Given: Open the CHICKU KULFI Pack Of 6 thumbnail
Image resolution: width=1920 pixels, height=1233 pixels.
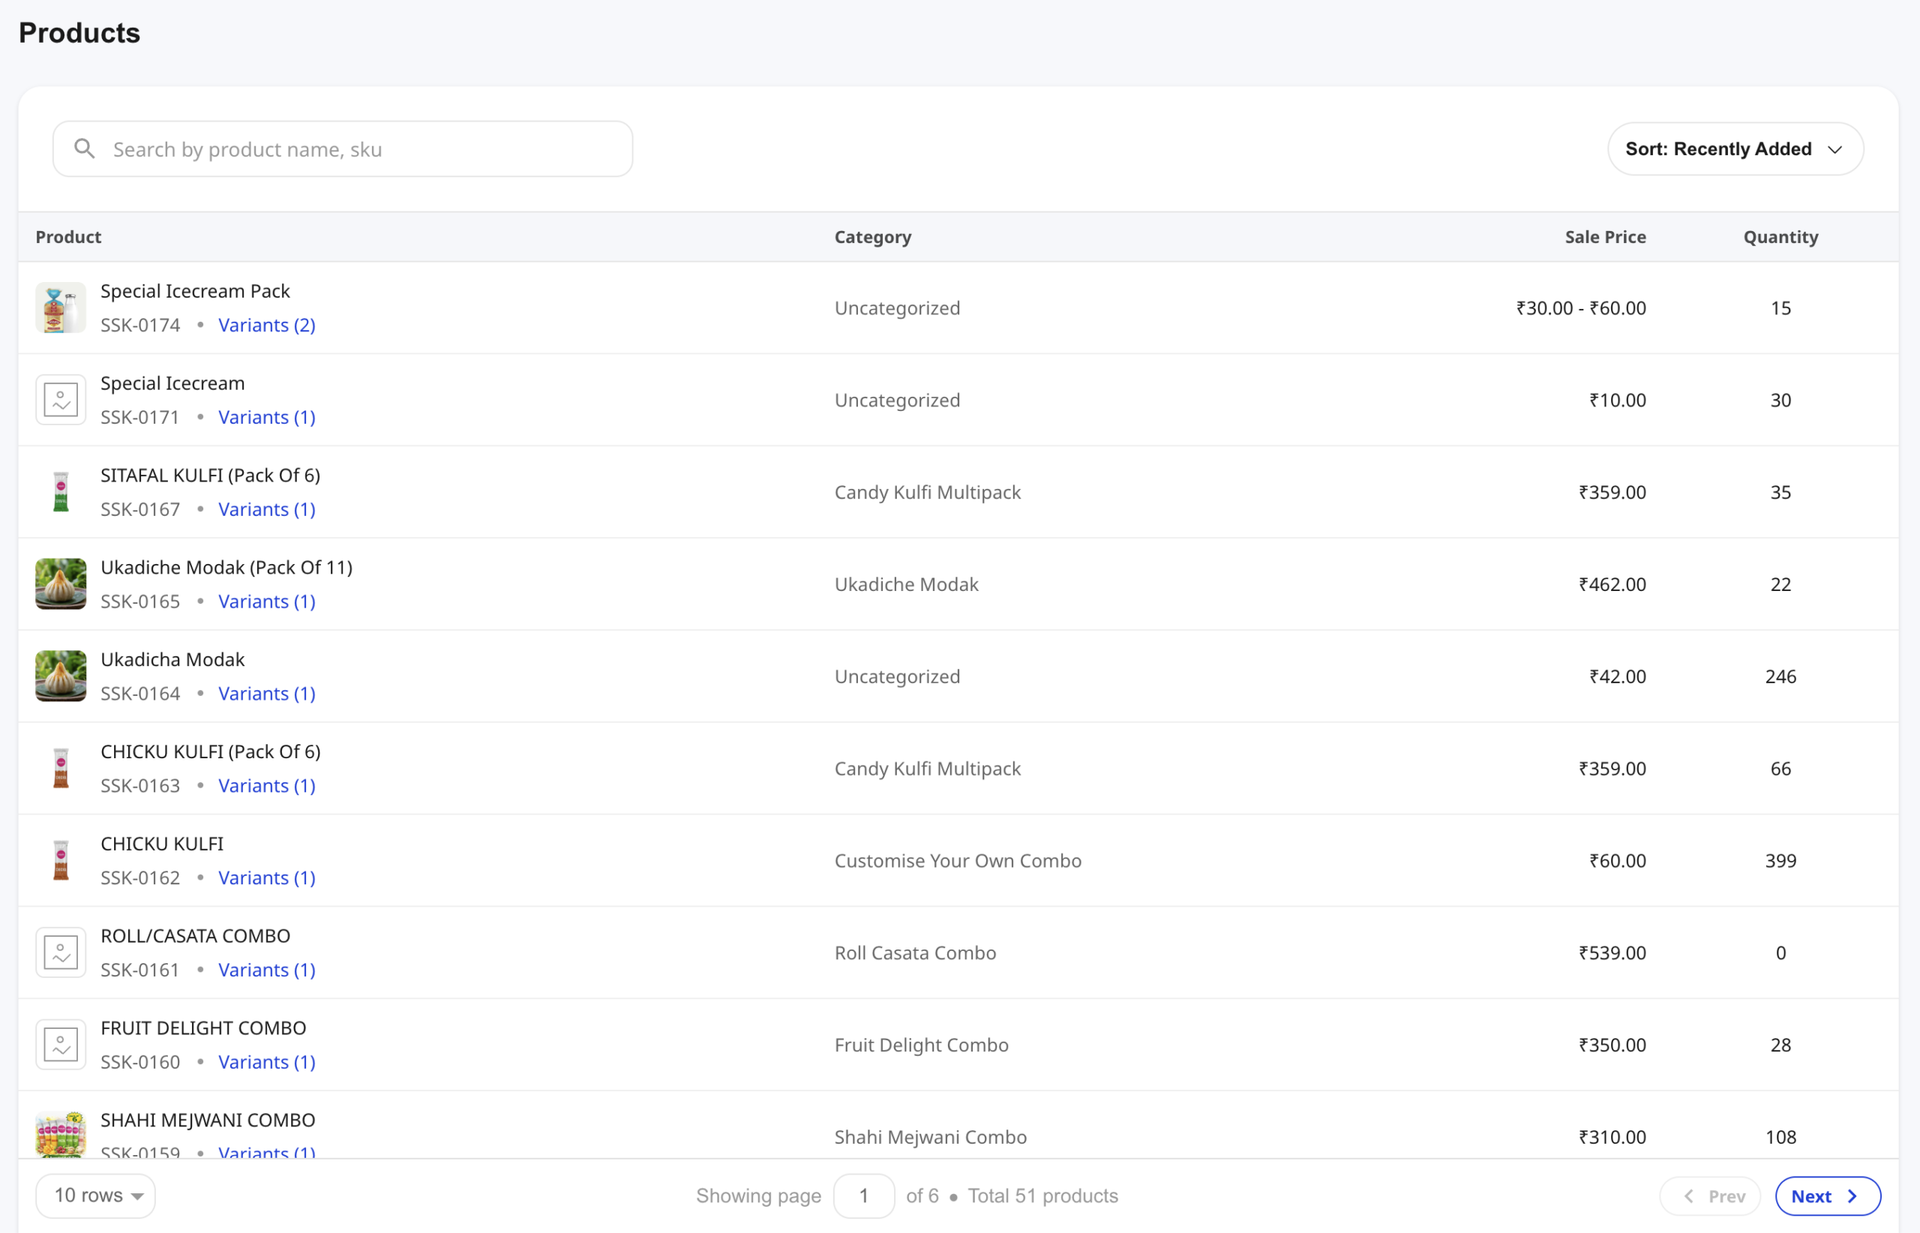Looking at the screenshot, I should click(61, 768).
